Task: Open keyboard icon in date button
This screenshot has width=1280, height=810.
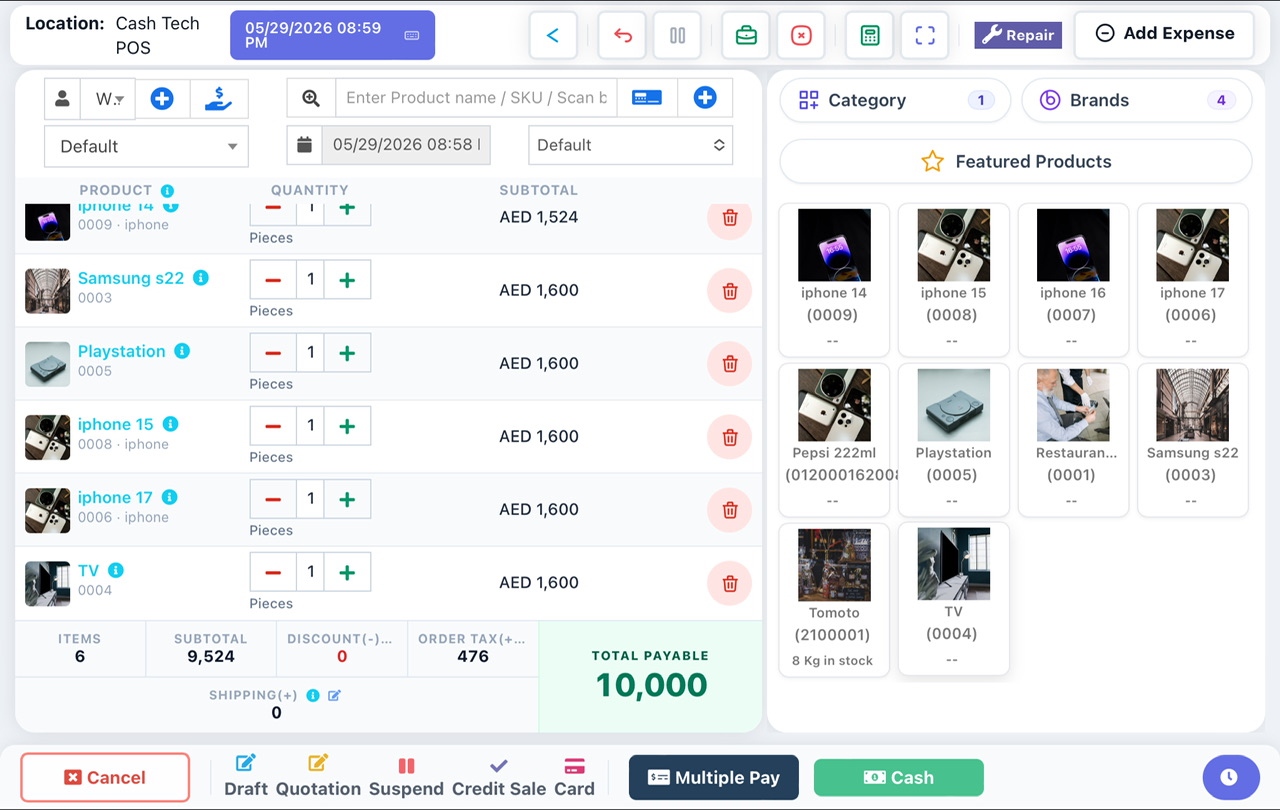Action: click(x=412, y=35)
